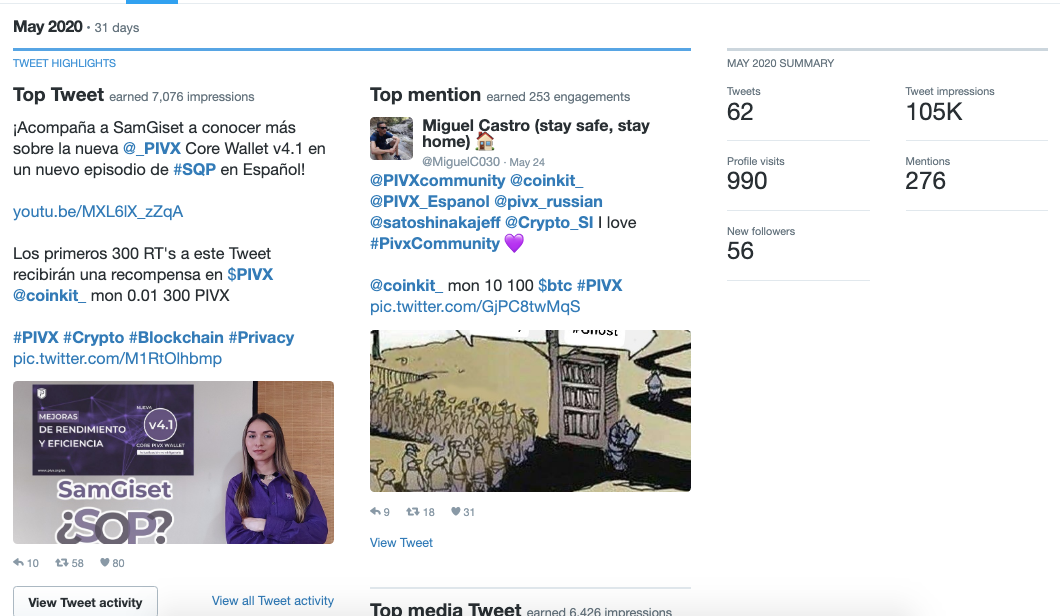The width and height of the screenshot is (1060, 616).
Task: Click the Profile visits value 990
Action: point(747,181)
